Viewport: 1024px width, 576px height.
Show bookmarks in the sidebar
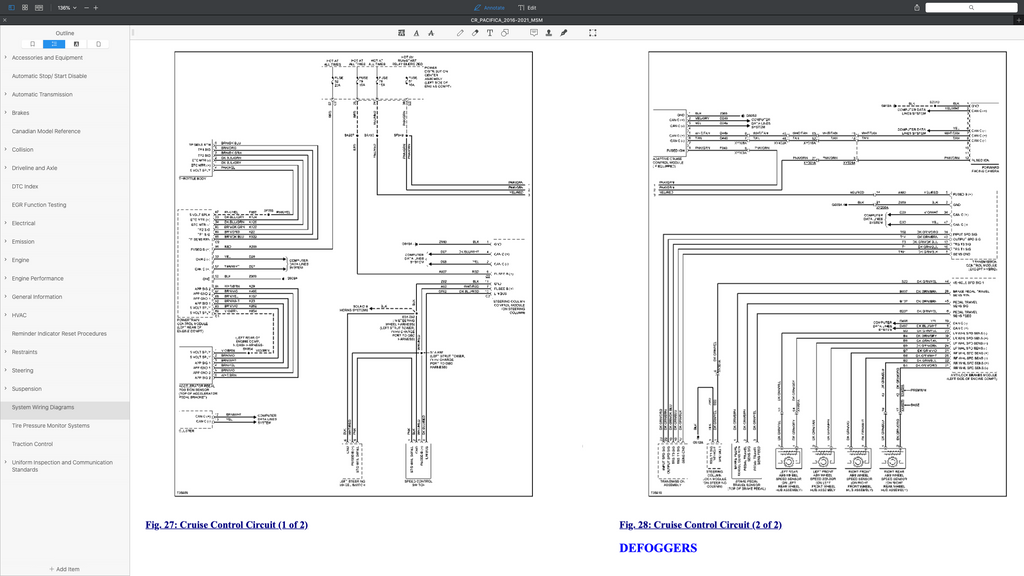(32, 44)
